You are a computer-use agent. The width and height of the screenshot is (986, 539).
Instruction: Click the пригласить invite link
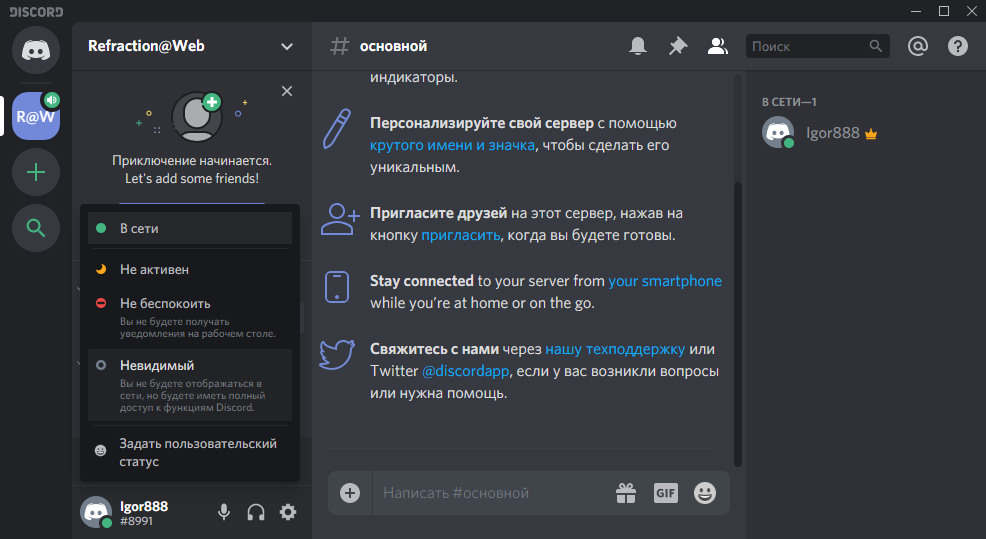point(460,236)
